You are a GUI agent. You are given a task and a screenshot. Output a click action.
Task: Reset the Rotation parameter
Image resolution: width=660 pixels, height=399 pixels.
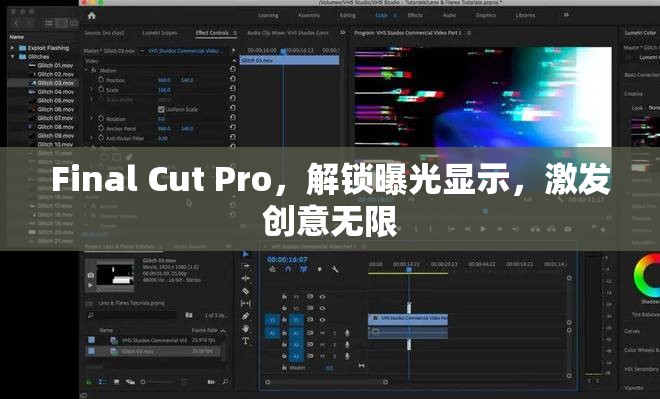(233, 118)
